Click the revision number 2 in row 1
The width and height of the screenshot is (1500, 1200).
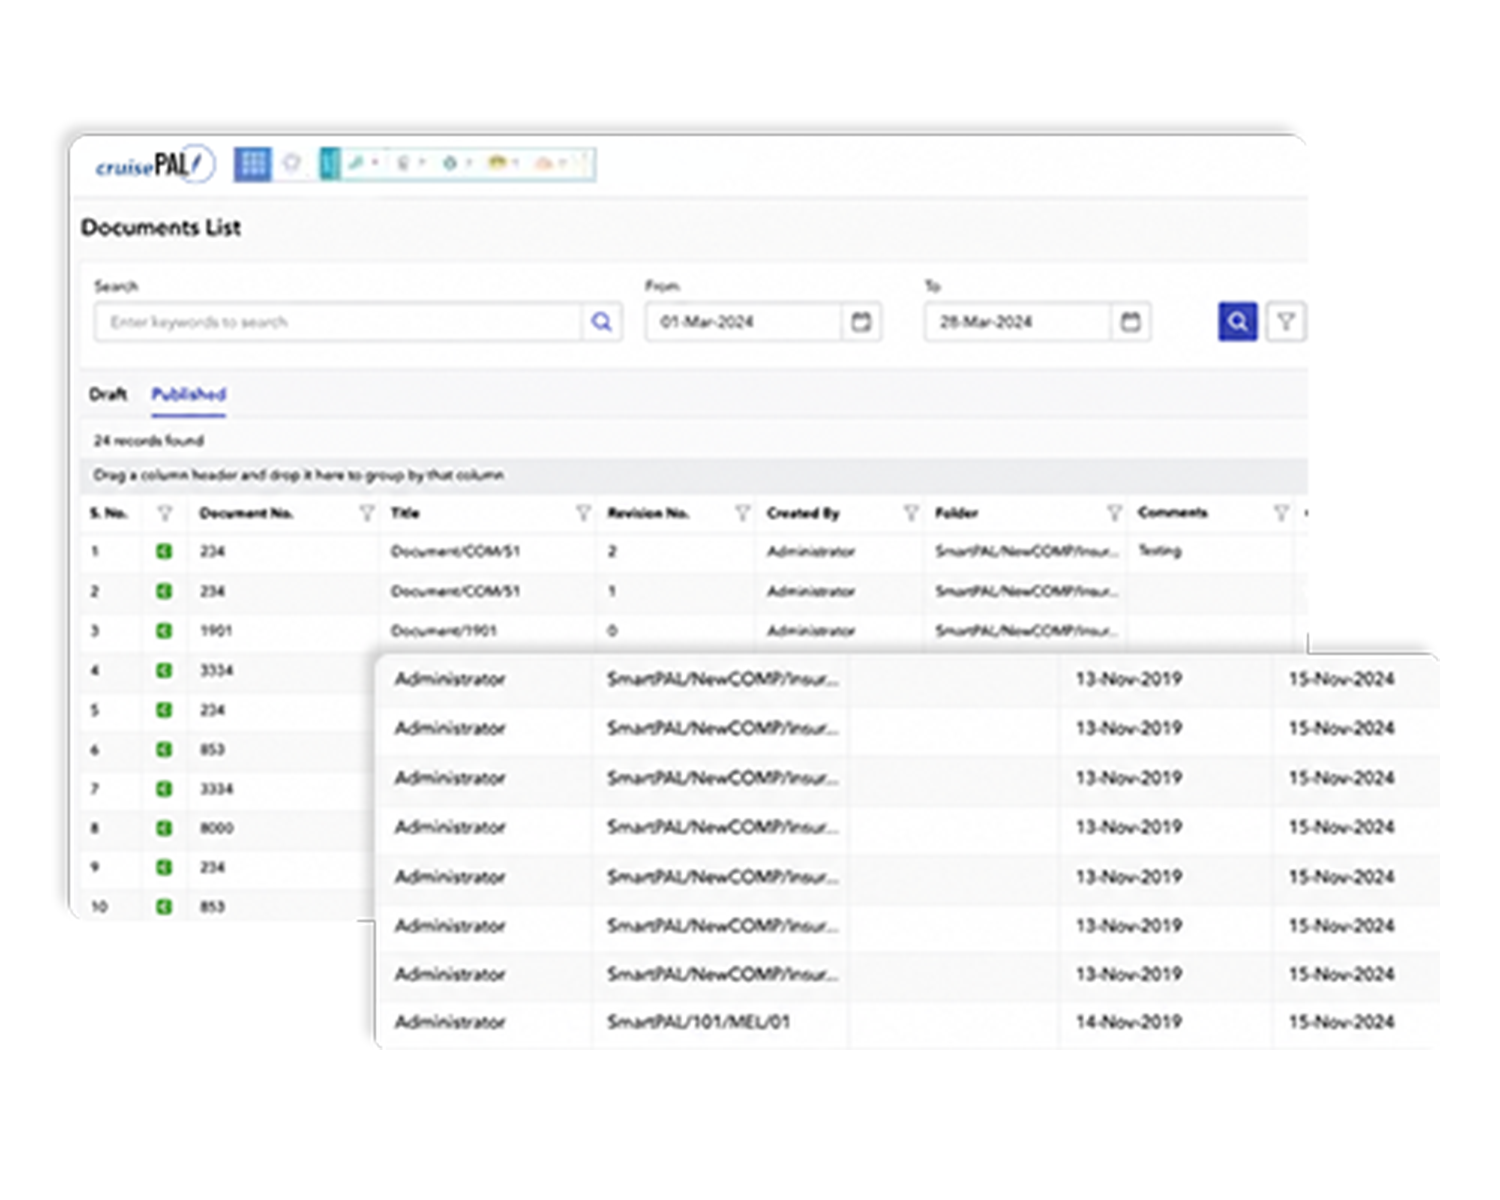pyautogui.click(x=612, y=551)
